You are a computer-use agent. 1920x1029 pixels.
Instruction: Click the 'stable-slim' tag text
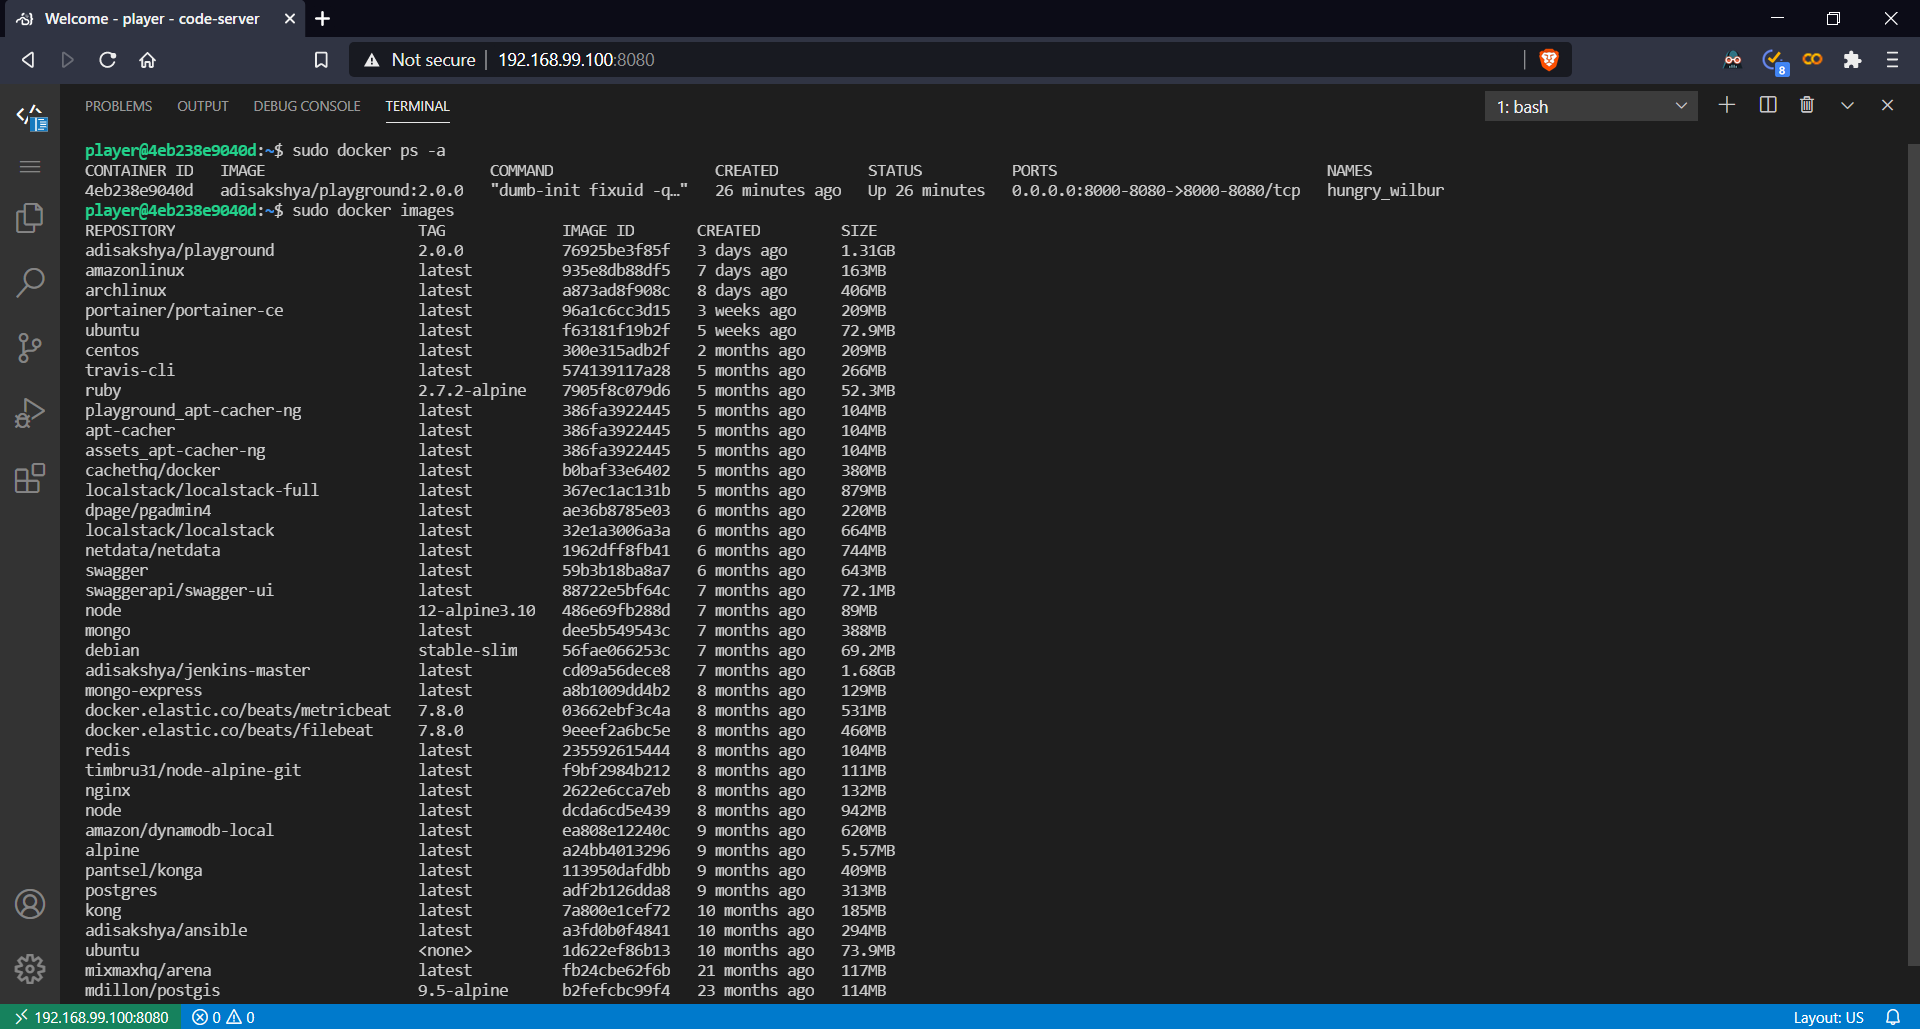click(467, 650)
